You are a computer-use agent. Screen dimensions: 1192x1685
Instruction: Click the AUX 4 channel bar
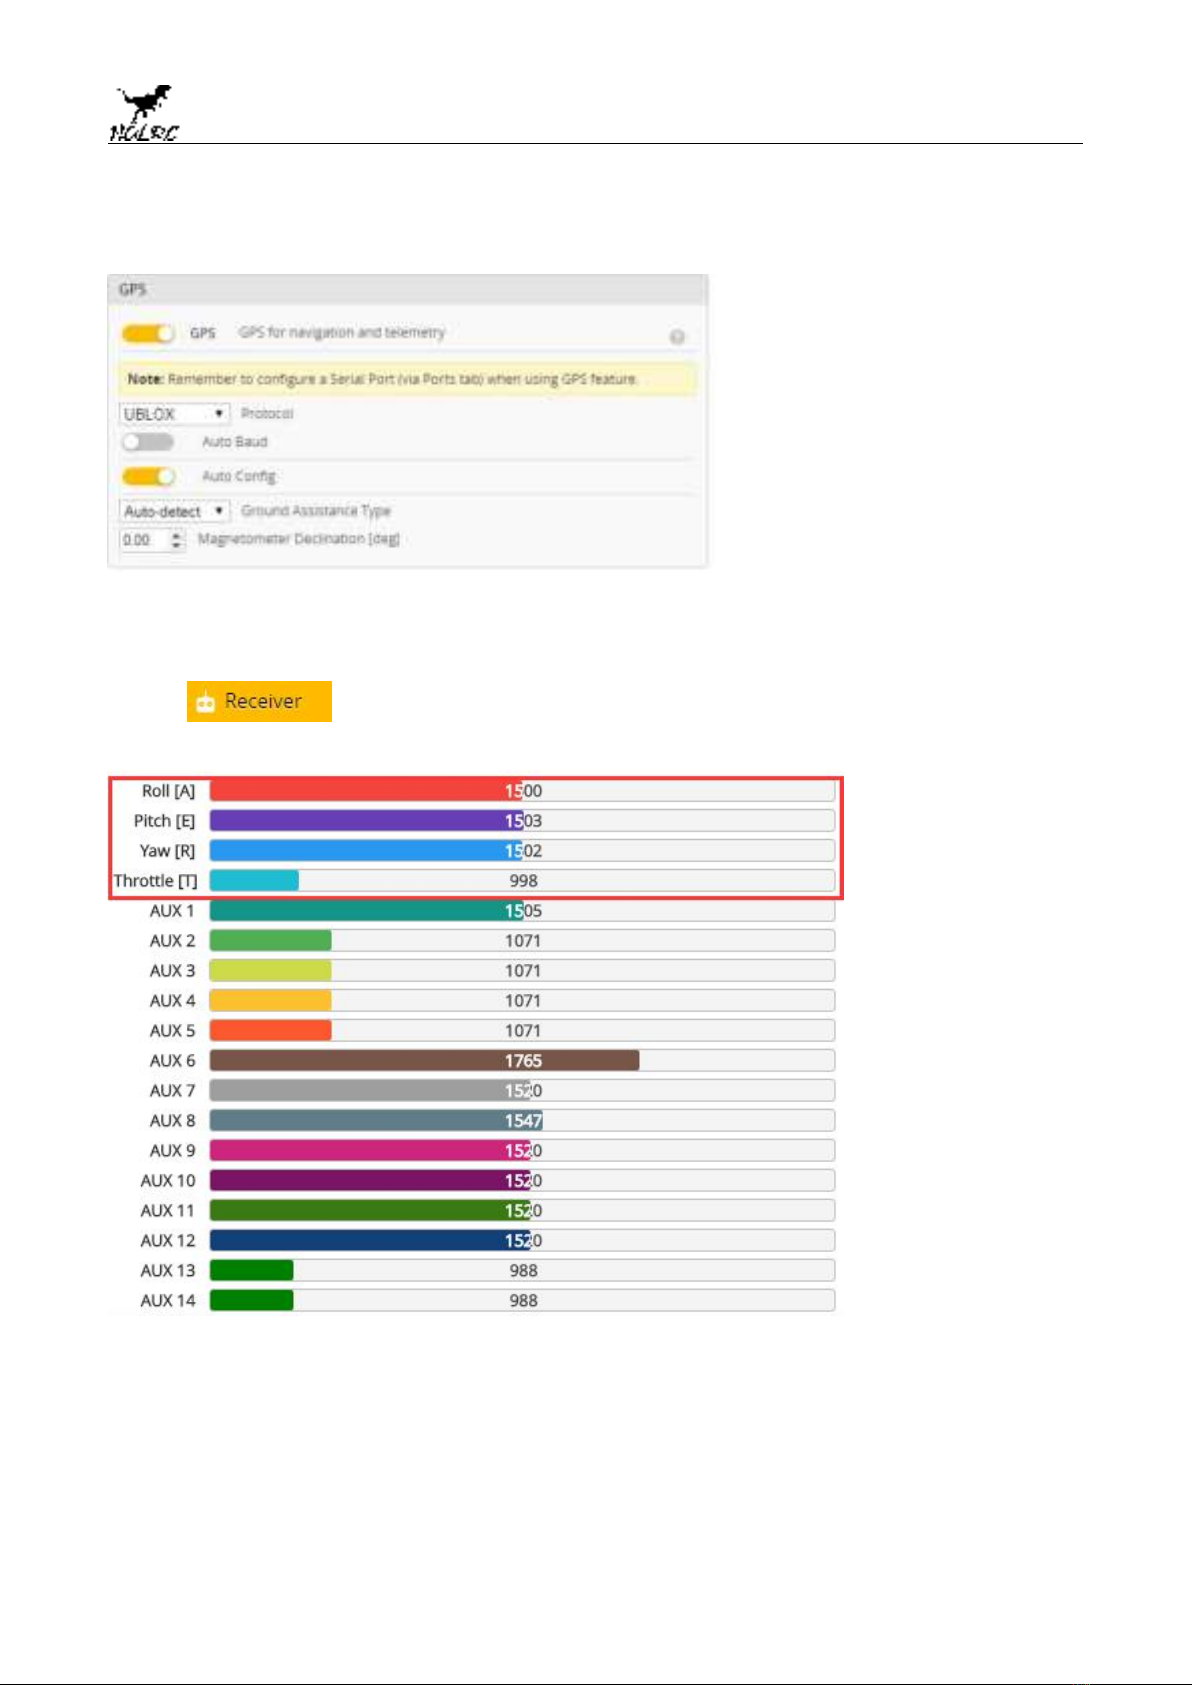point(522,1001)
